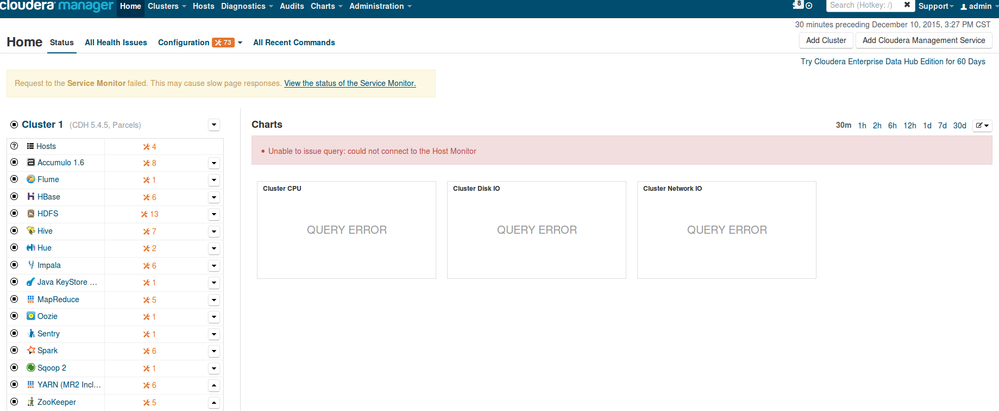Open the Charts menu
The image size is (999, 411).
point(326,6)
